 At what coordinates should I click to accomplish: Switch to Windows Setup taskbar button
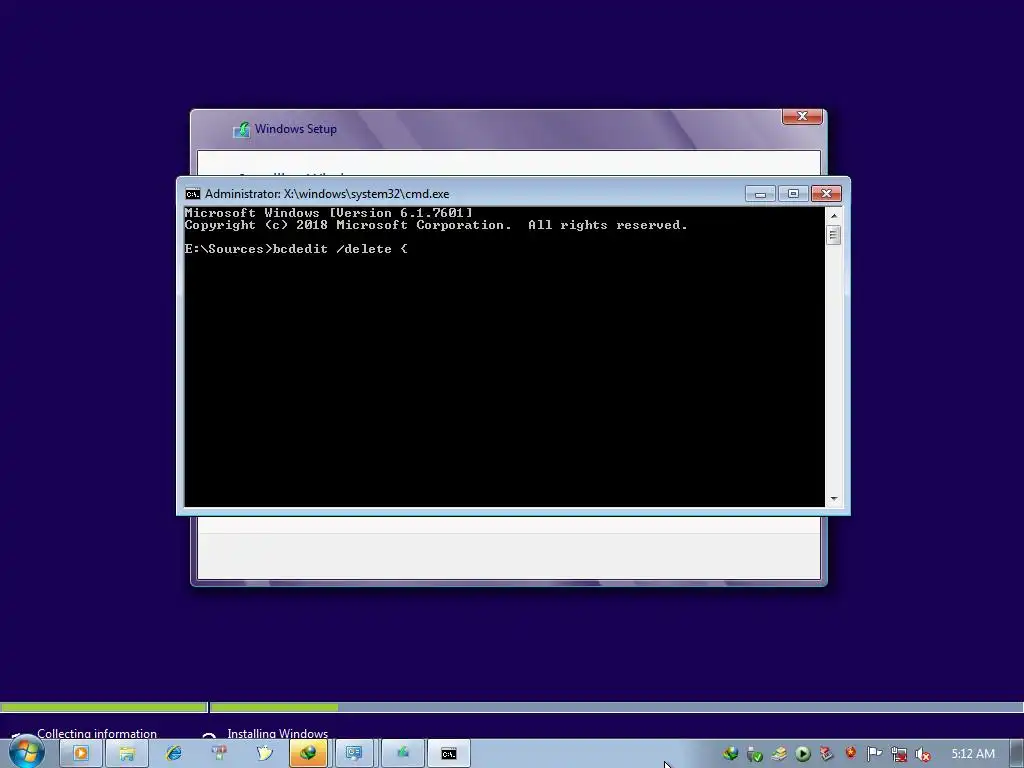coord(402,754)
